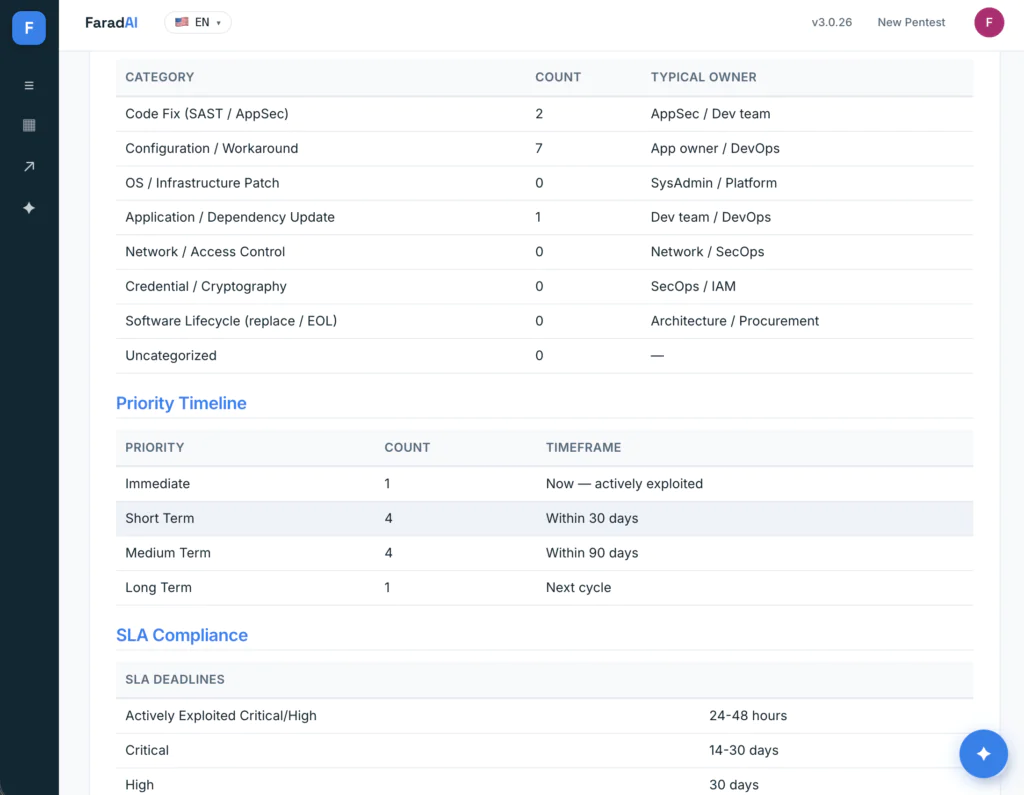Click the TYPICAL OWNER column header

[x=703, y=77]
